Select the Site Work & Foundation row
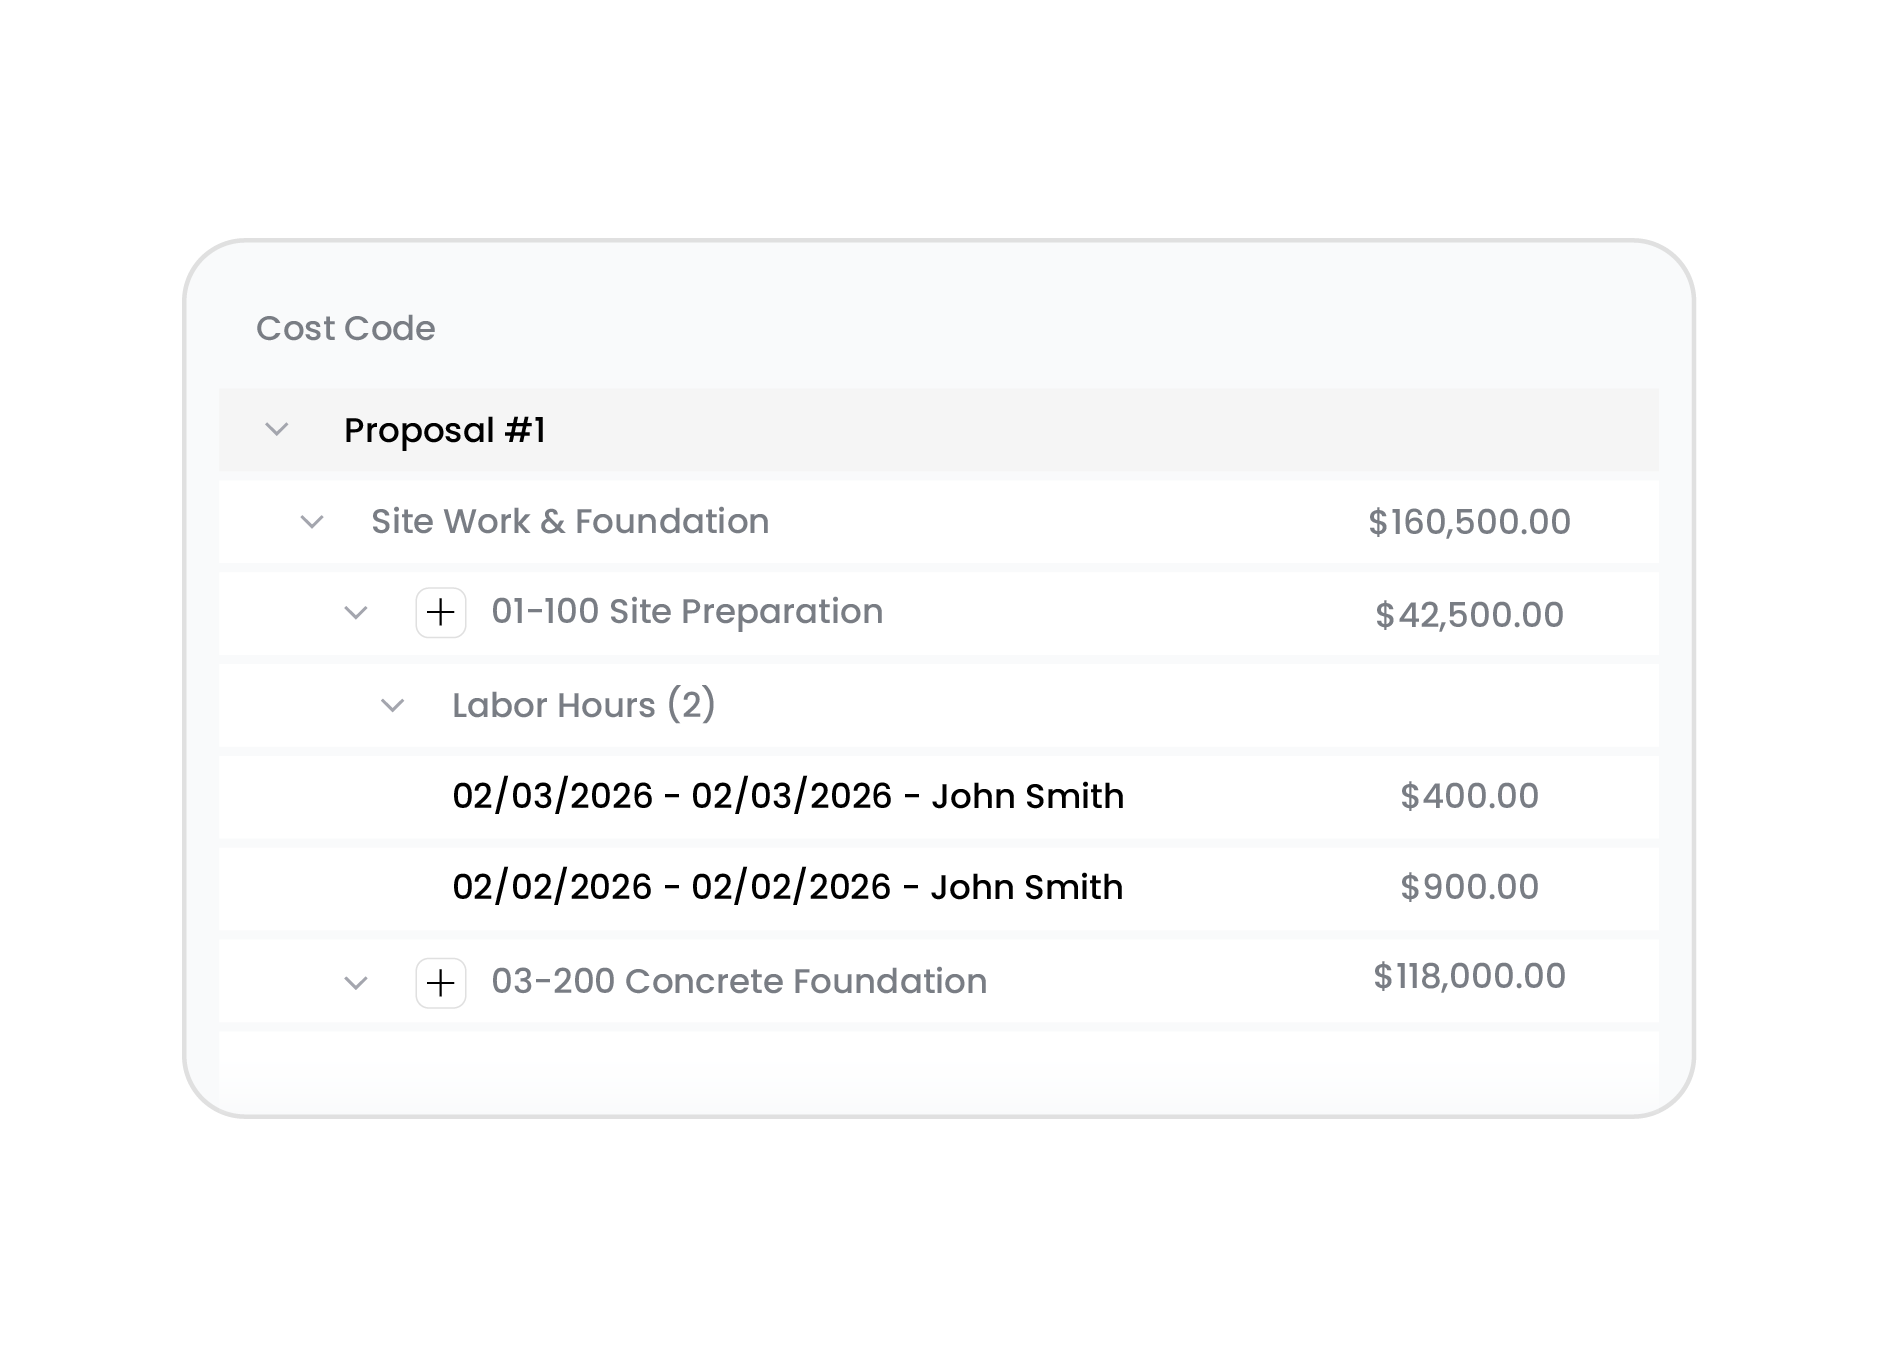Image resolution: width=1879 pixels, height=1357 pixels. point(570,522)
